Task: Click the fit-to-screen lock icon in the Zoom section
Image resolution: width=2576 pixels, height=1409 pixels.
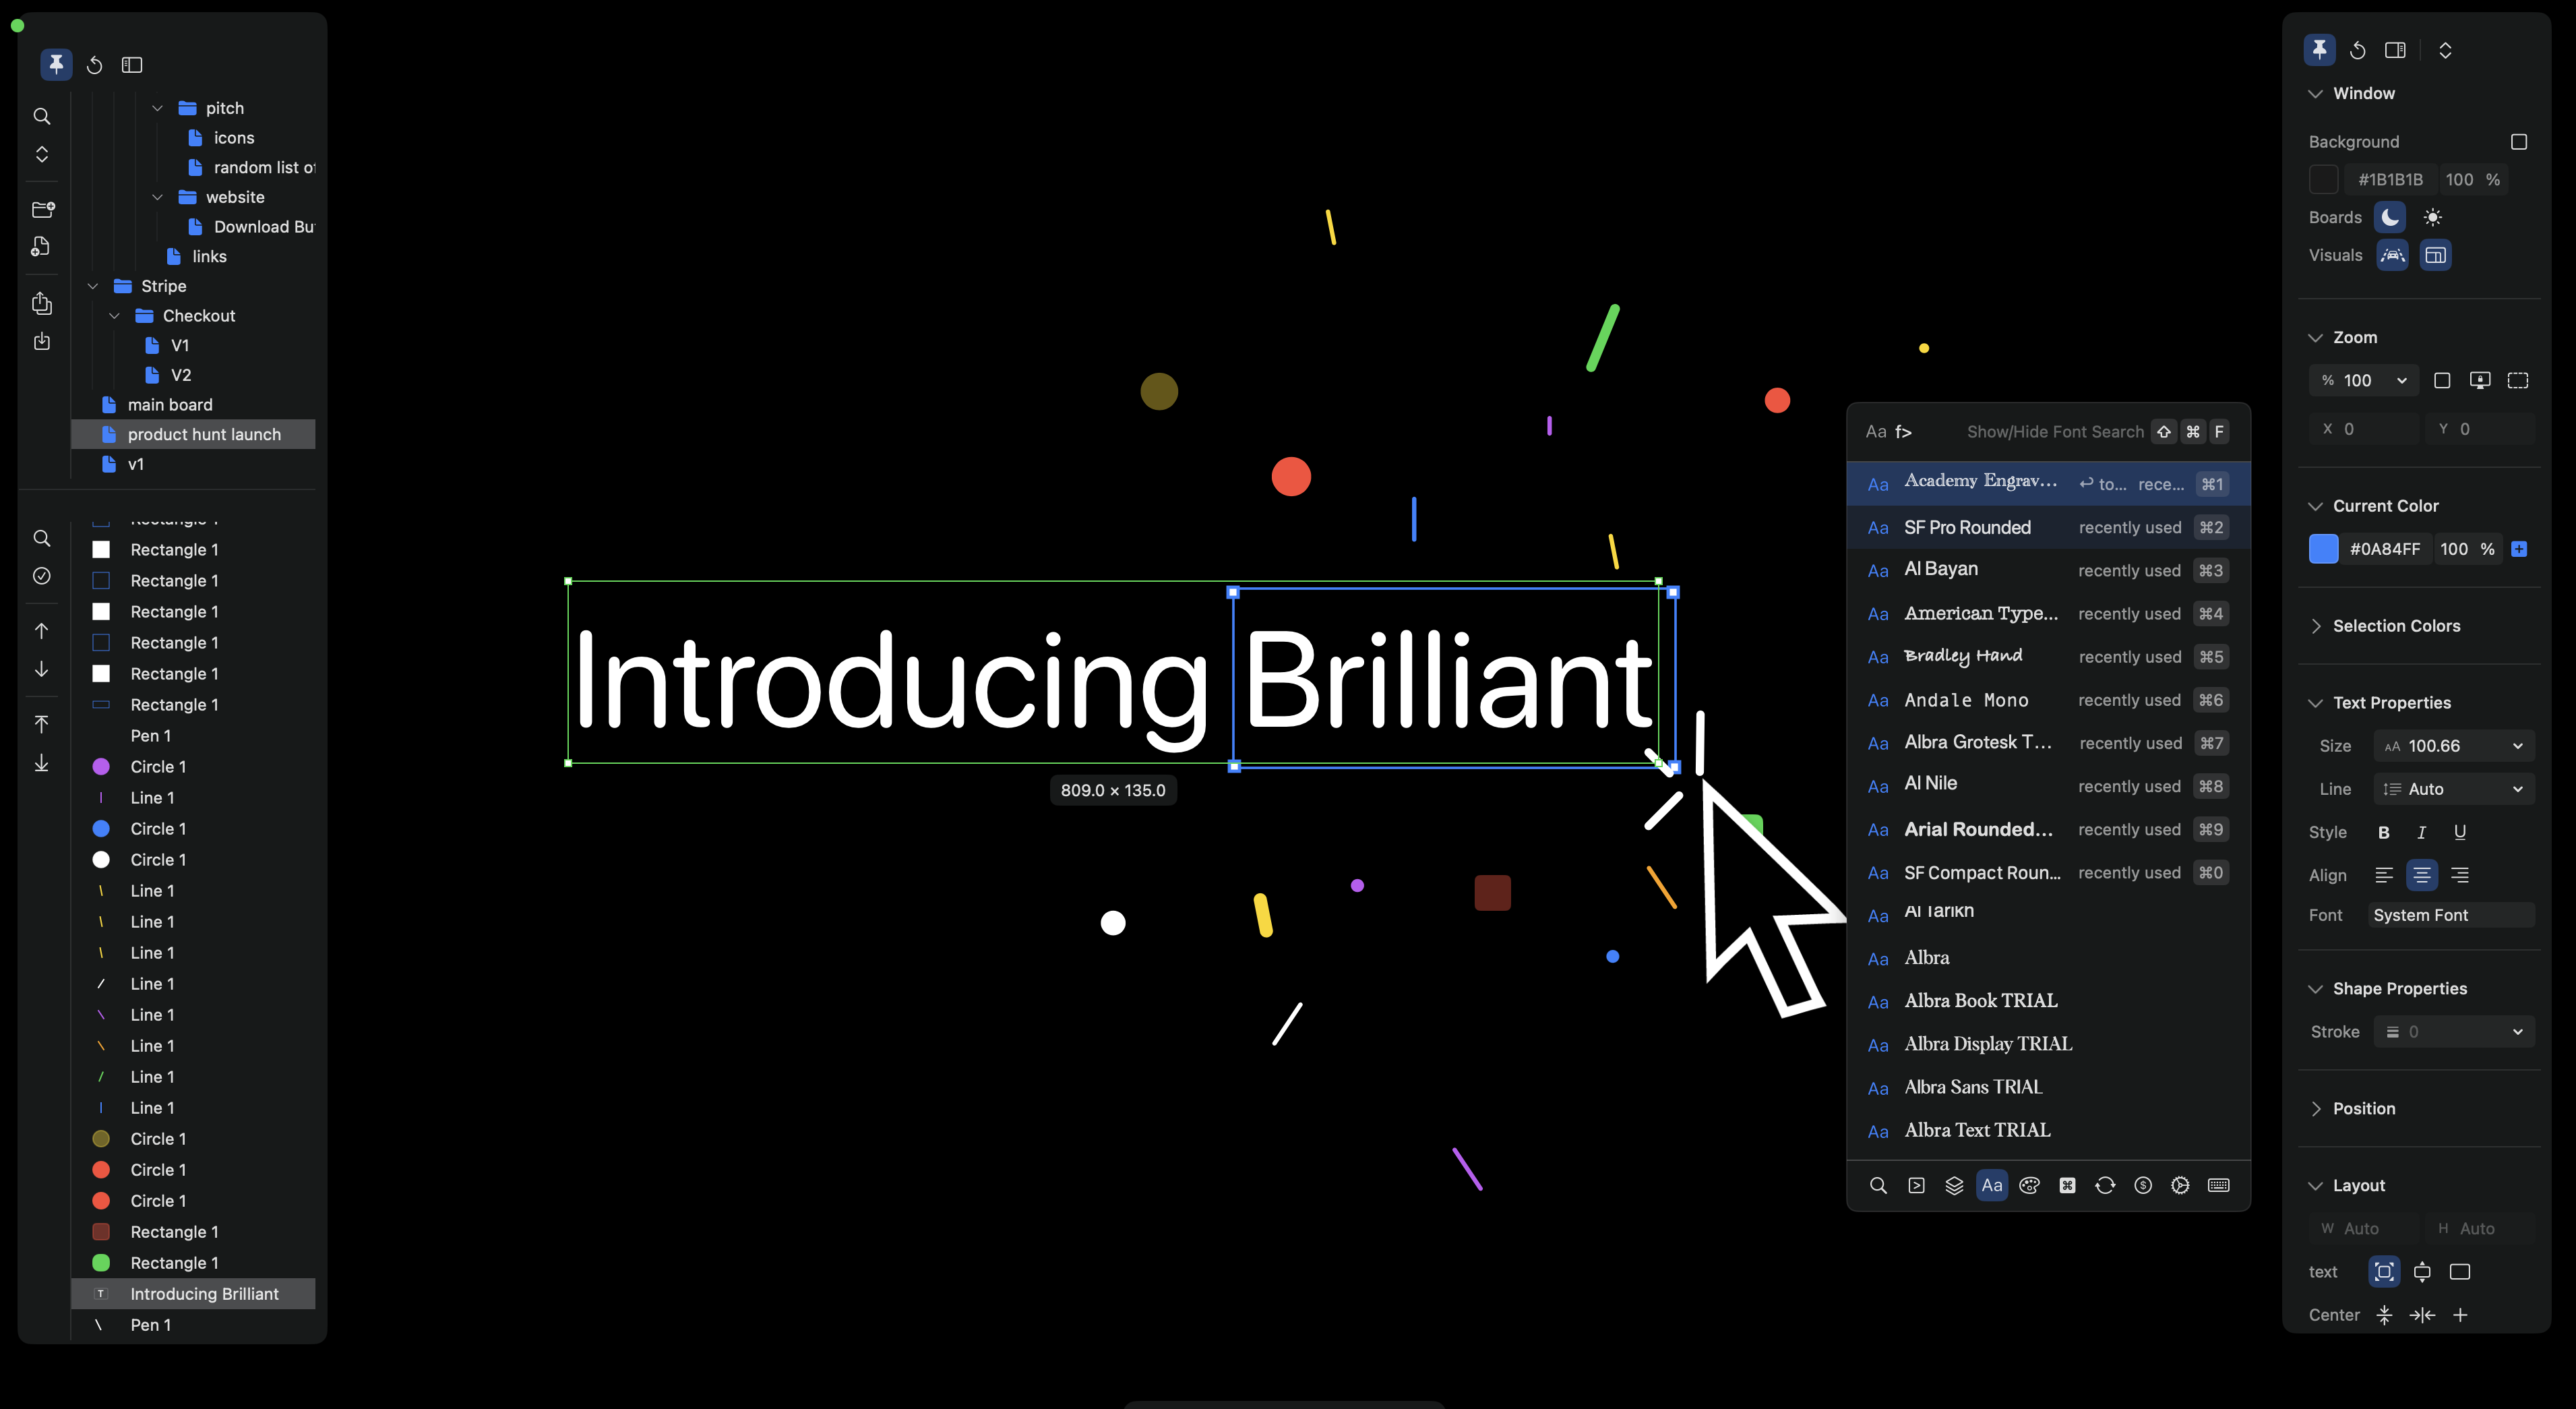Action: coord(2480,380)
